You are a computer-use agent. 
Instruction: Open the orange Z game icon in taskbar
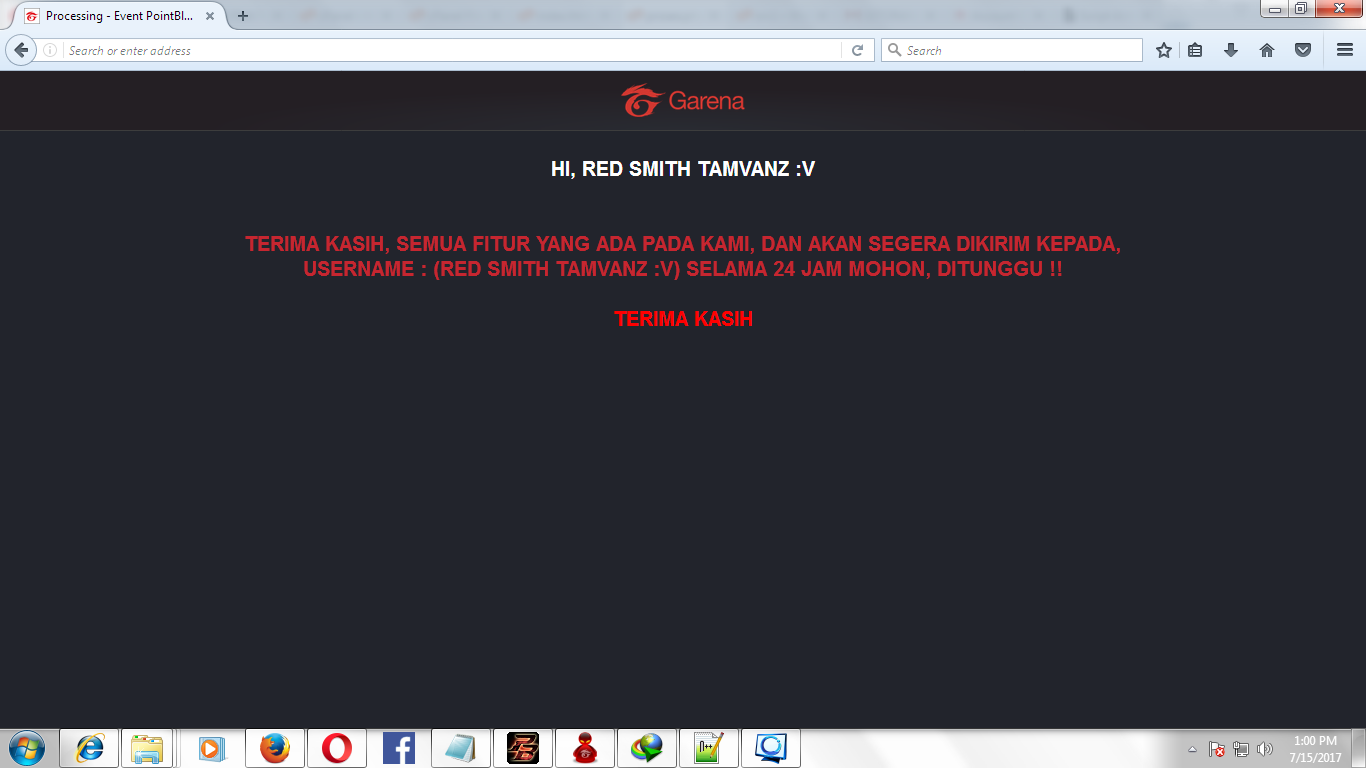[523, 748]
